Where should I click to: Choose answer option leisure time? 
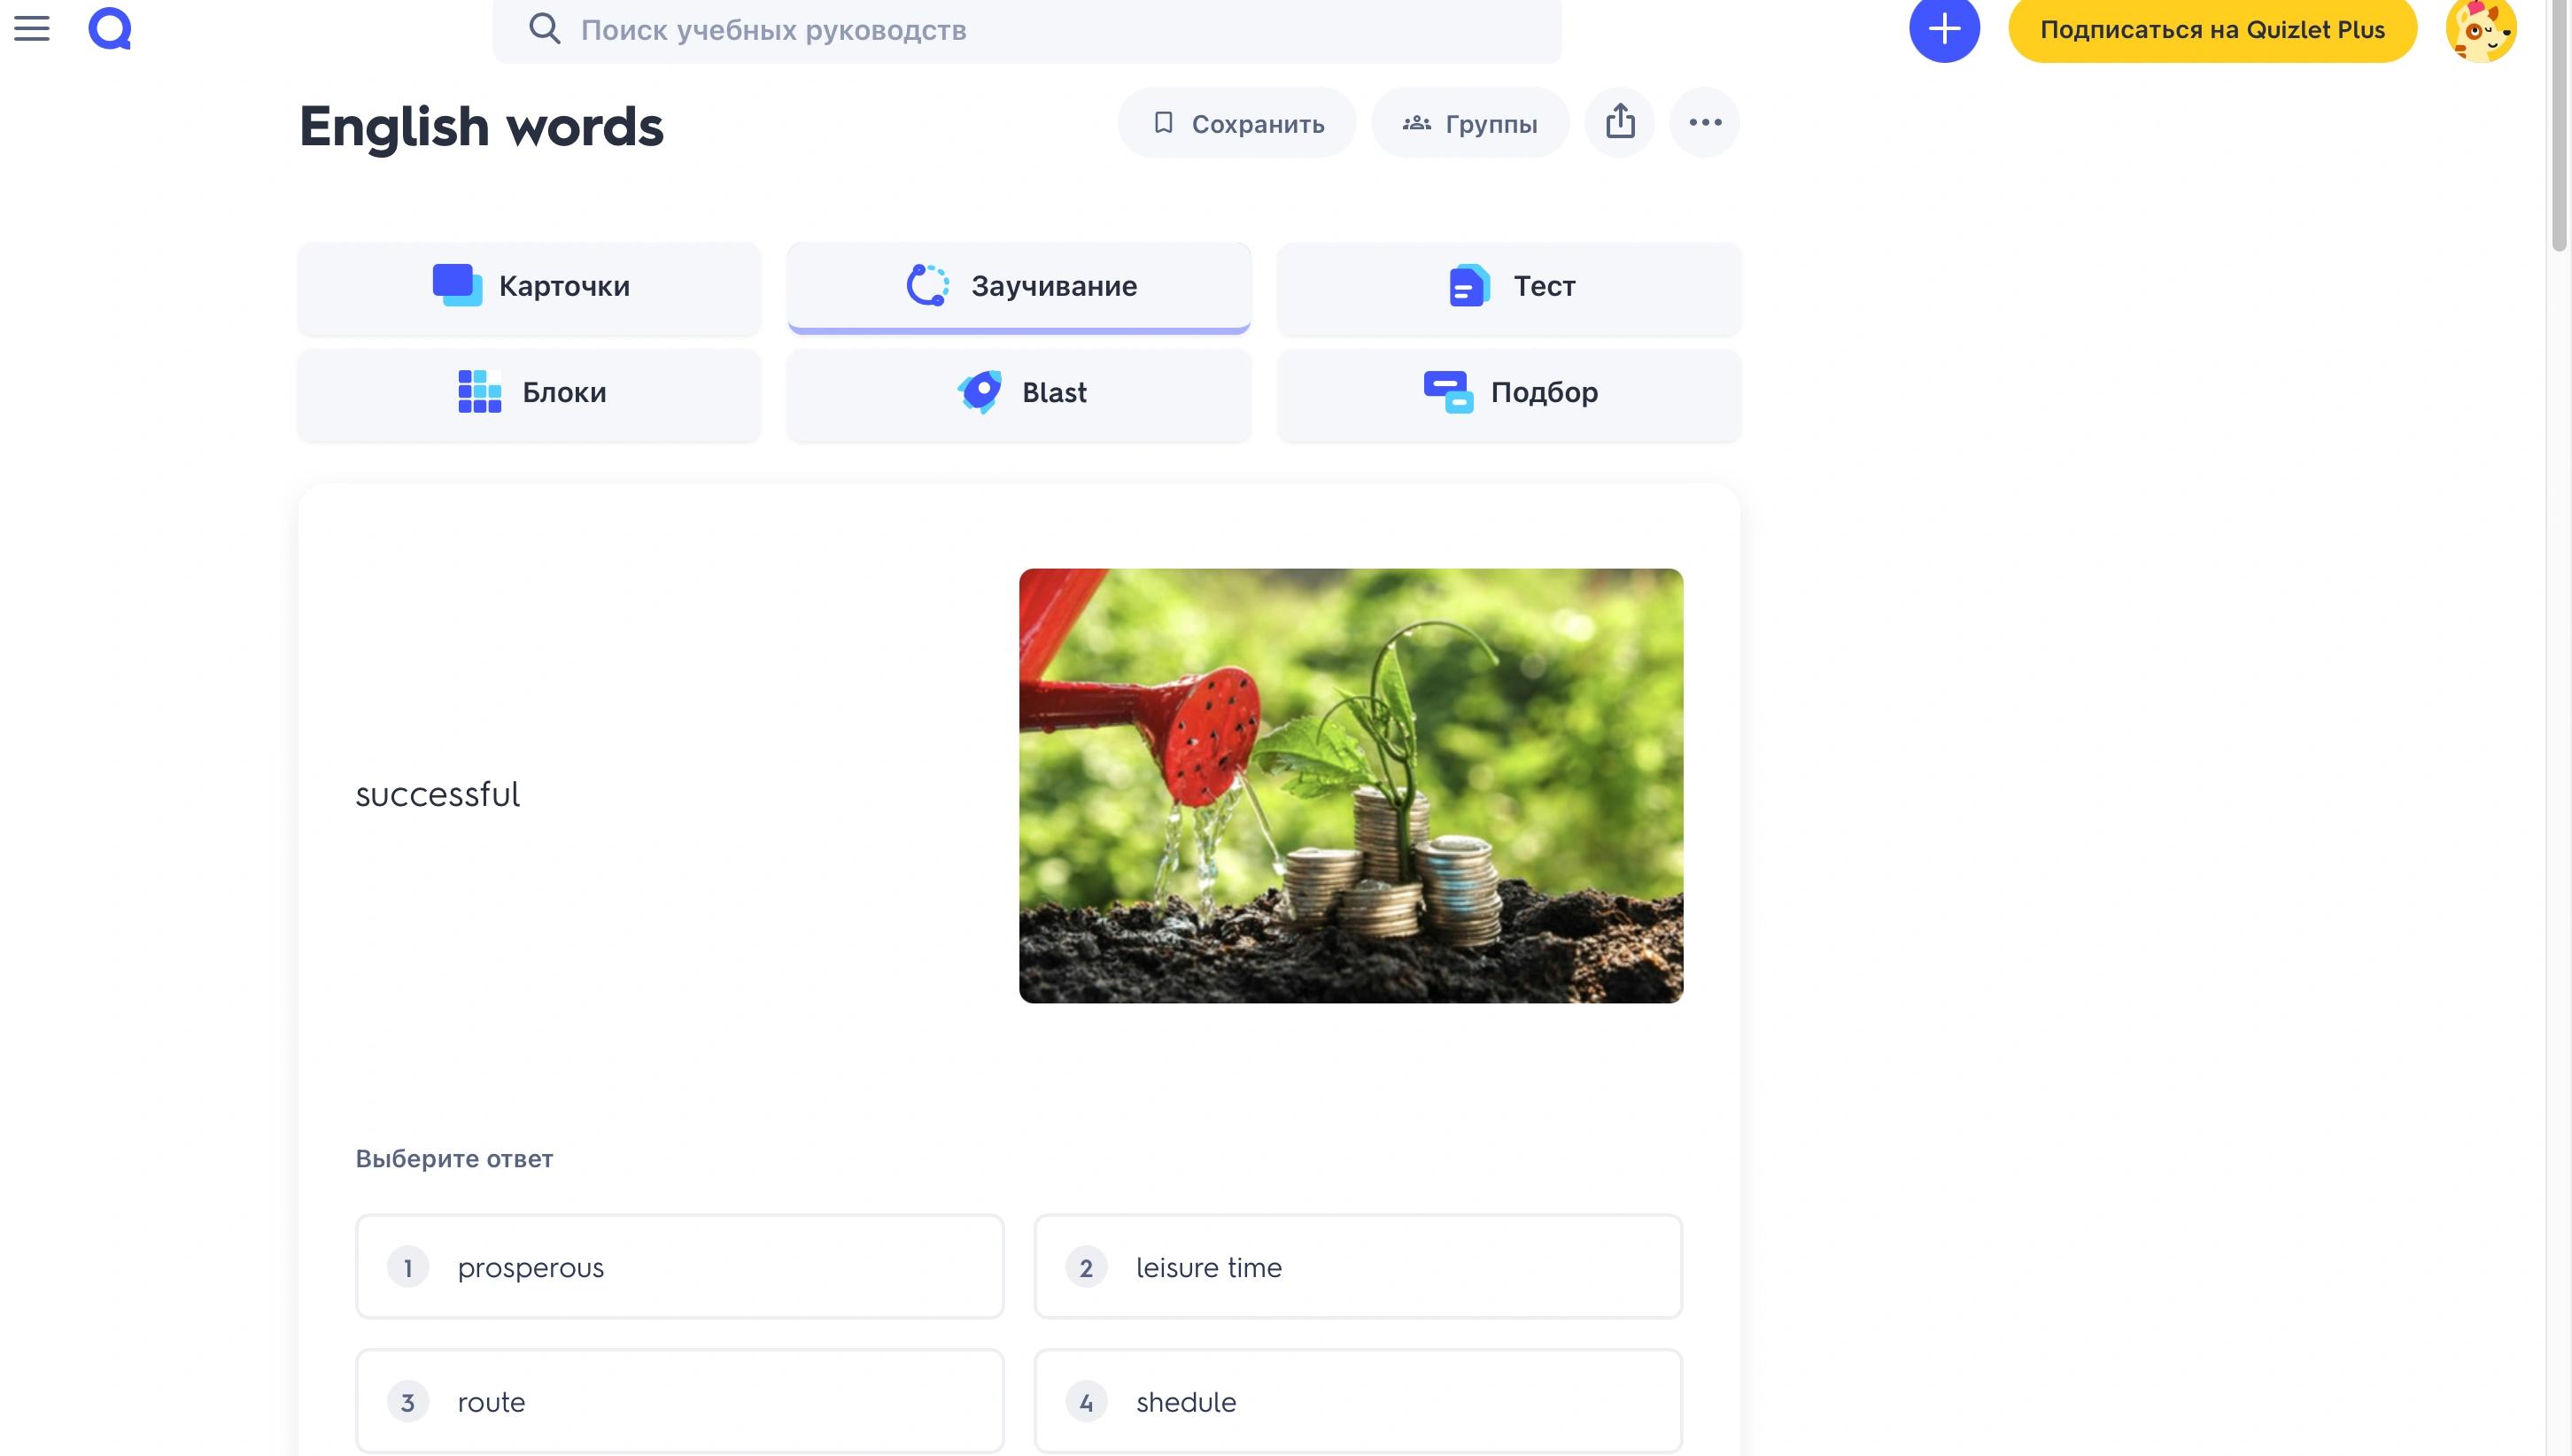tap(1358, 1267)
